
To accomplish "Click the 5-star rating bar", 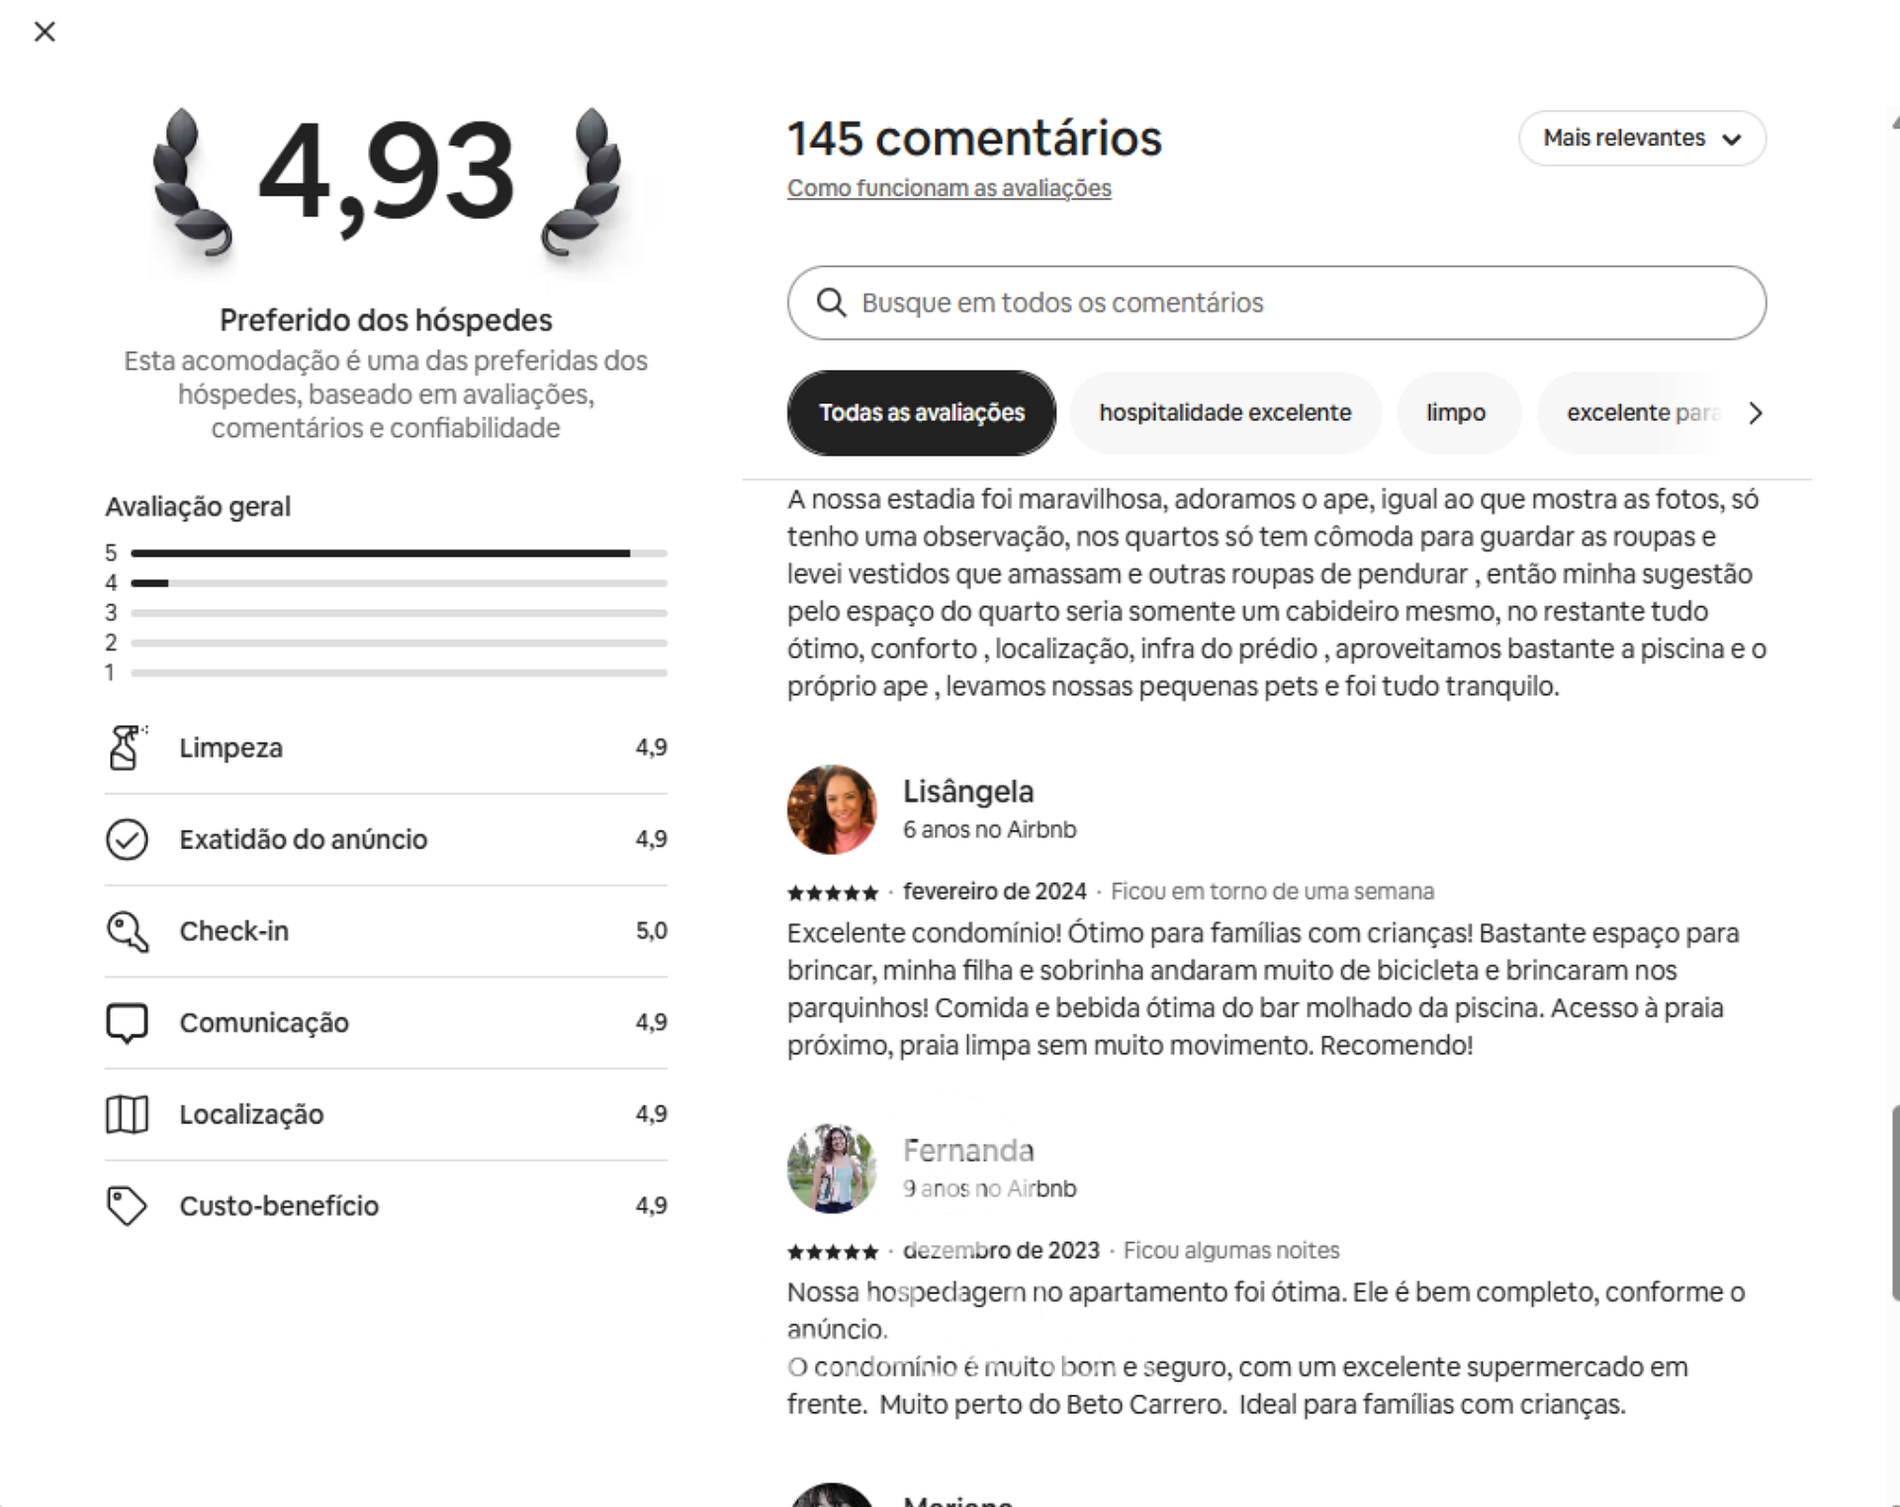I will click(398, 553).
